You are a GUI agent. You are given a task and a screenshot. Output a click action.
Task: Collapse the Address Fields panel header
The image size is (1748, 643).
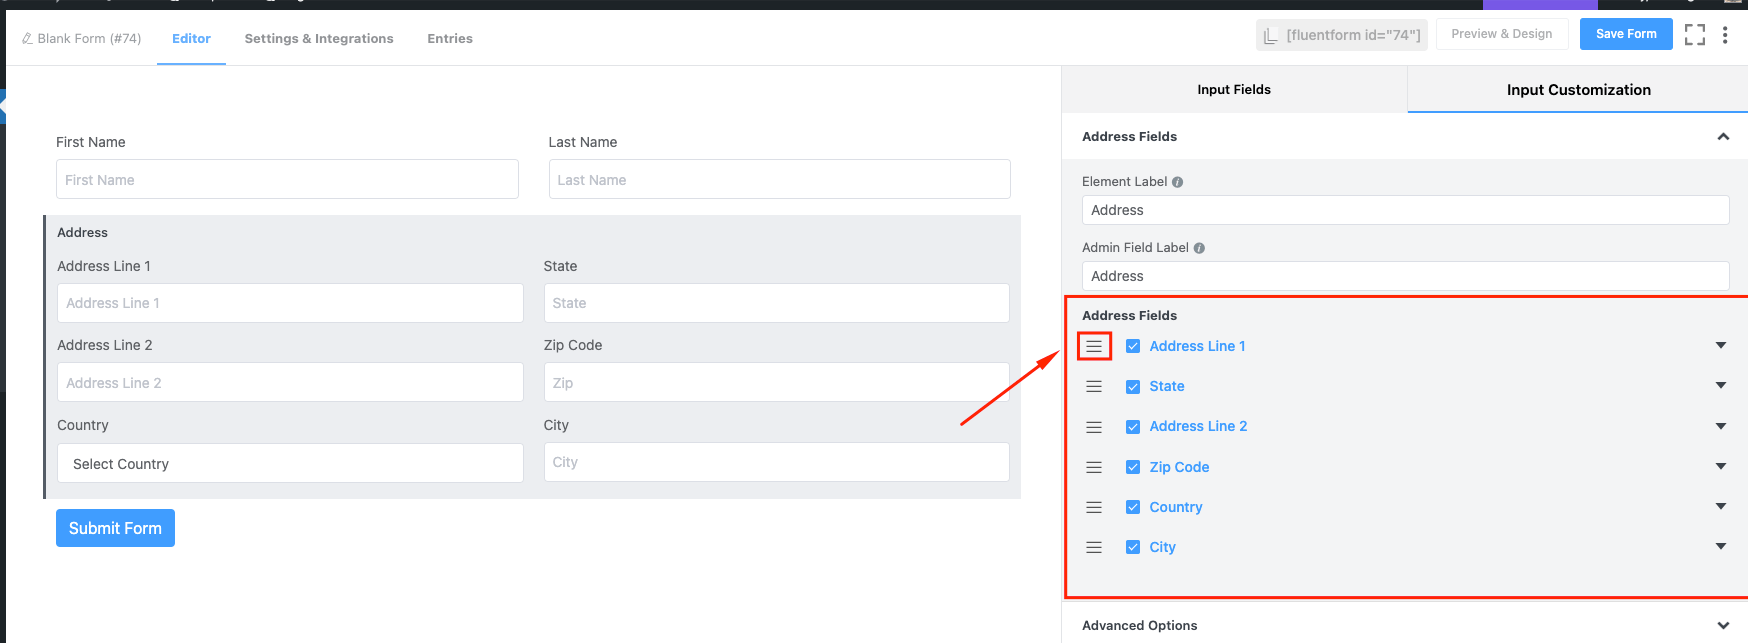click(1722, 137)
